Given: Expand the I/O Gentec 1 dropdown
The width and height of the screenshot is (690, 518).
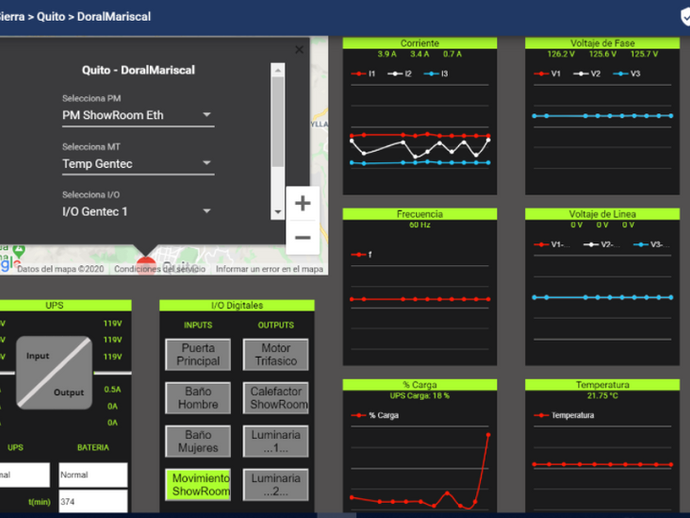Looking at the screenshot, I should pyautogui.click(x=138, y=212).
